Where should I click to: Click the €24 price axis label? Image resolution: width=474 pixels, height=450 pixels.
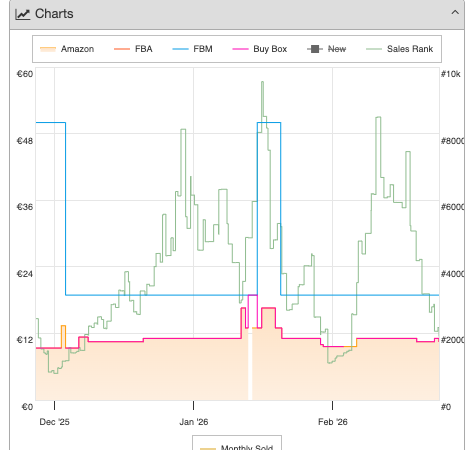(x=25, y=274)
